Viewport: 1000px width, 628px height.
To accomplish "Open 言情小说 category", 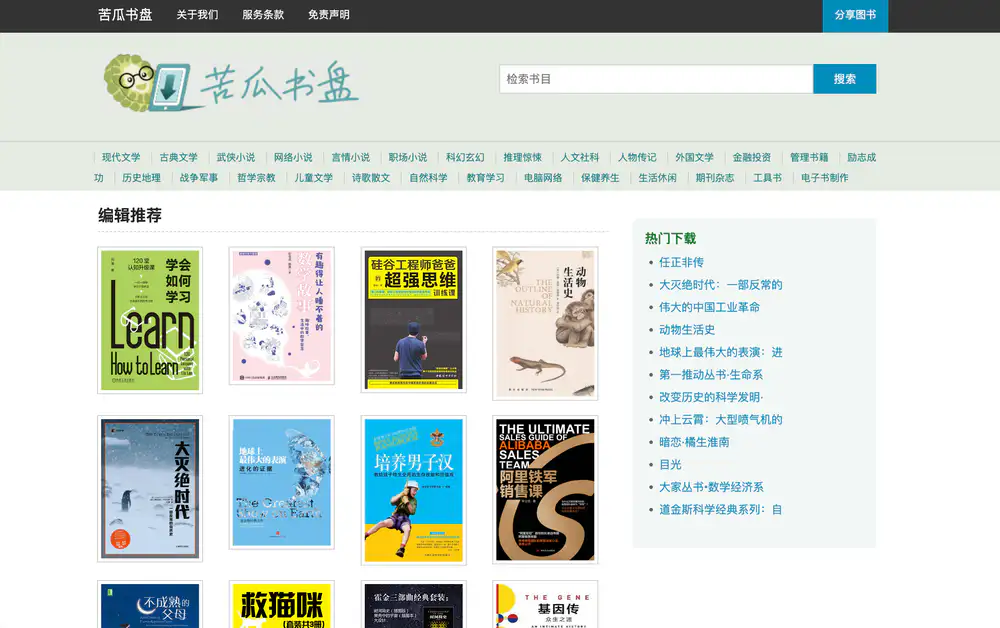I will (x=351, y=157).
